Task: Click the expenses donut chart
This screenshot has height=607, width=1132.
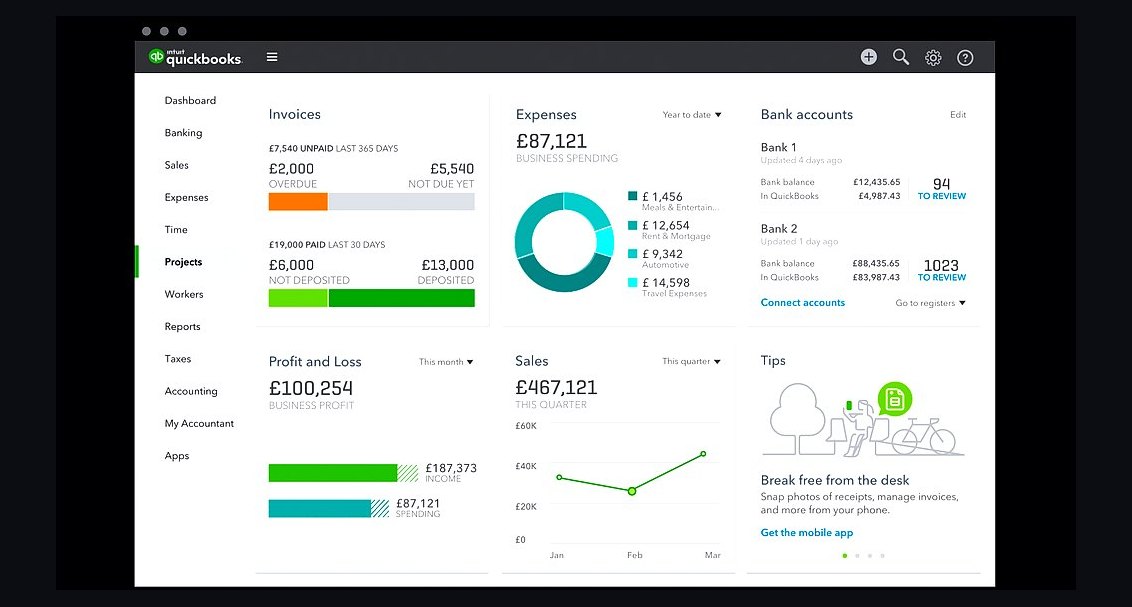Action: point(564,242)
